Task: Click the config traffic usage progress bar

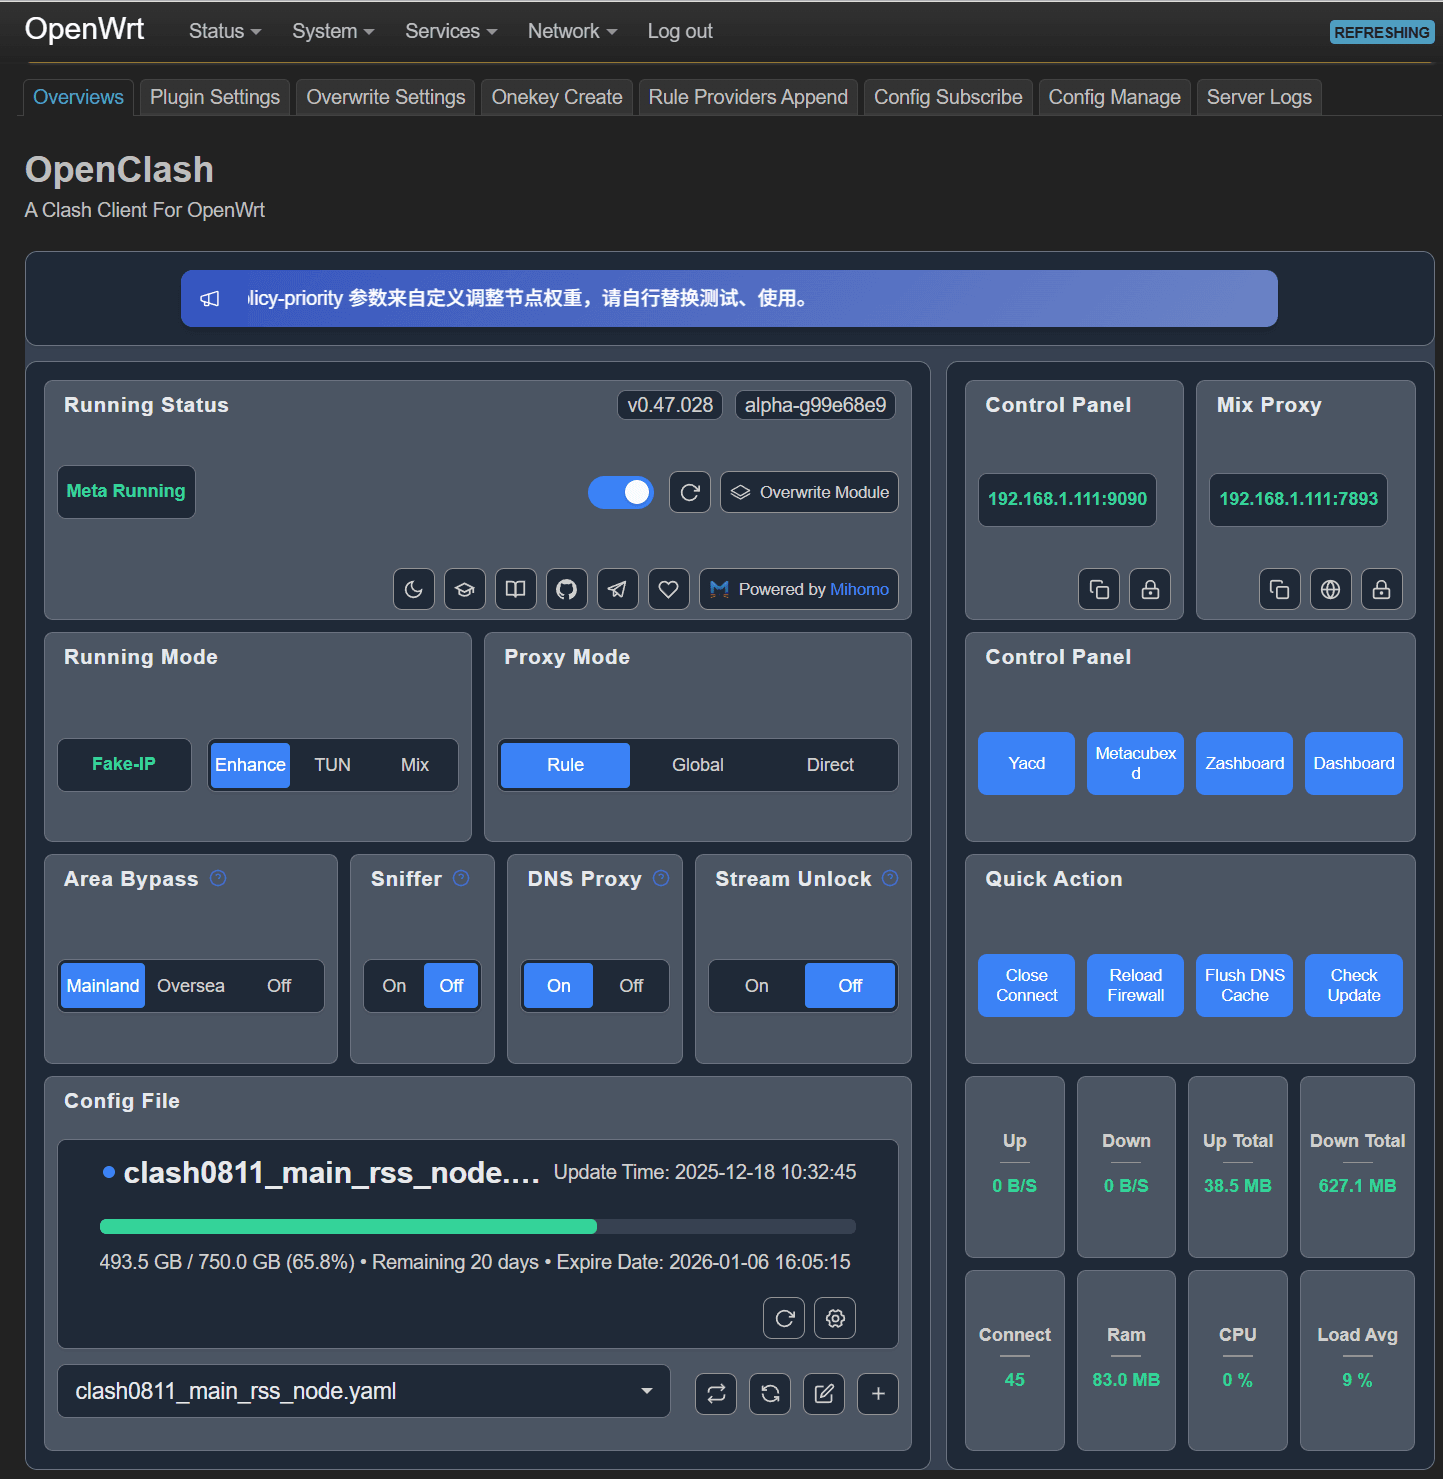Action: (x=477, y=1226)
